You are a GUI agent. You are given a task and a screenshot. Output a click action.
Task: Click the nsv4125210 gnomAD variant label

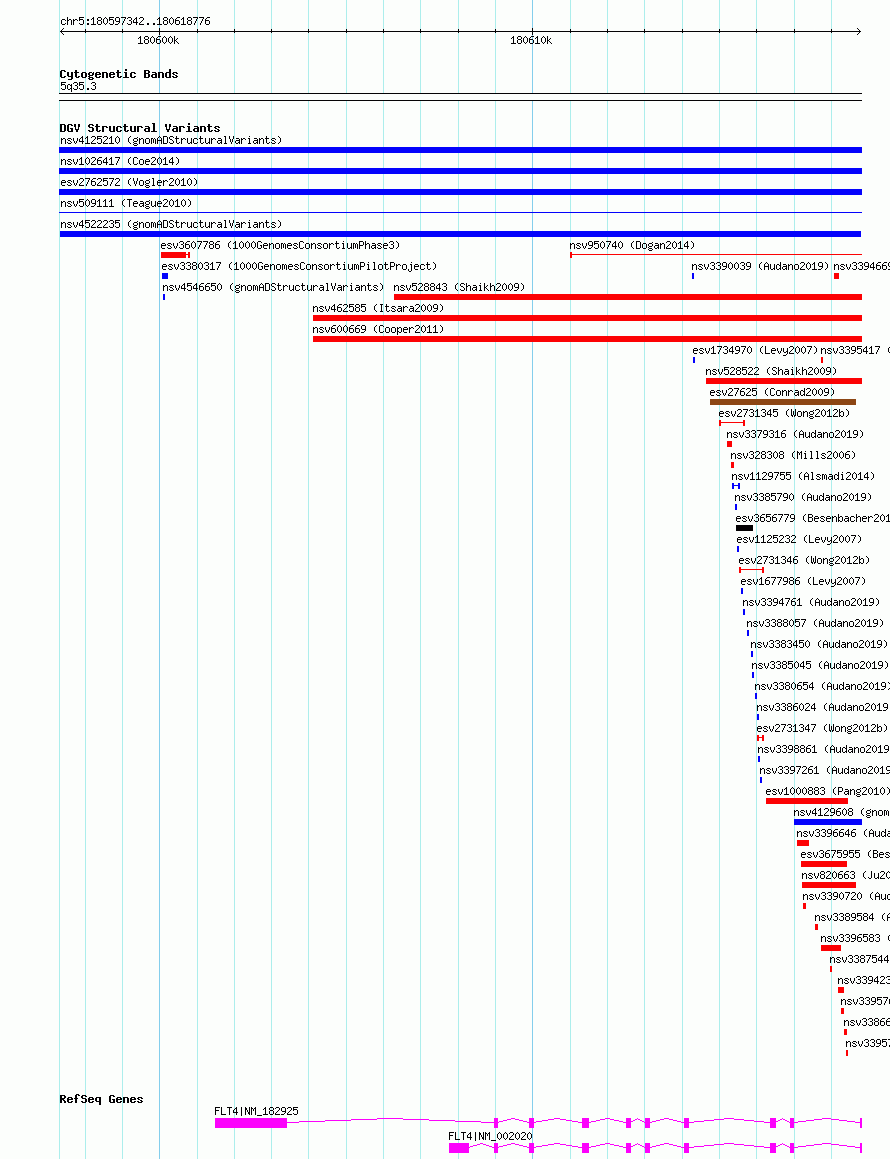(171, 140)
